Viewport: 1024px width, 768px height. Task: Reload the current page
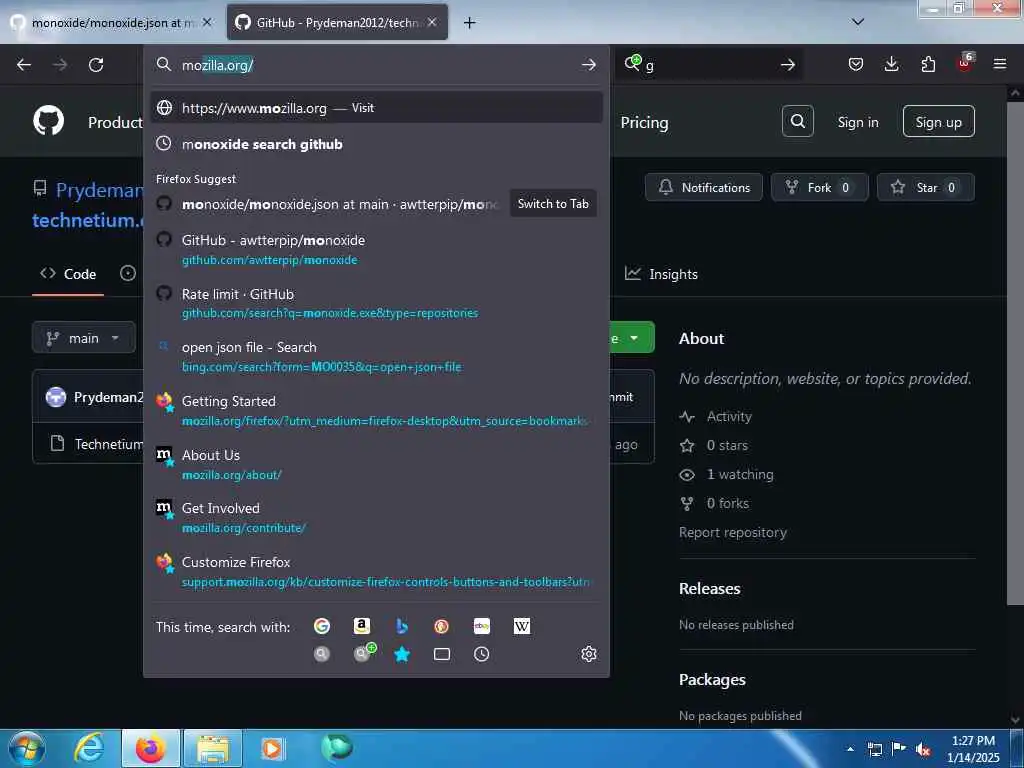[x=96, y=65]
